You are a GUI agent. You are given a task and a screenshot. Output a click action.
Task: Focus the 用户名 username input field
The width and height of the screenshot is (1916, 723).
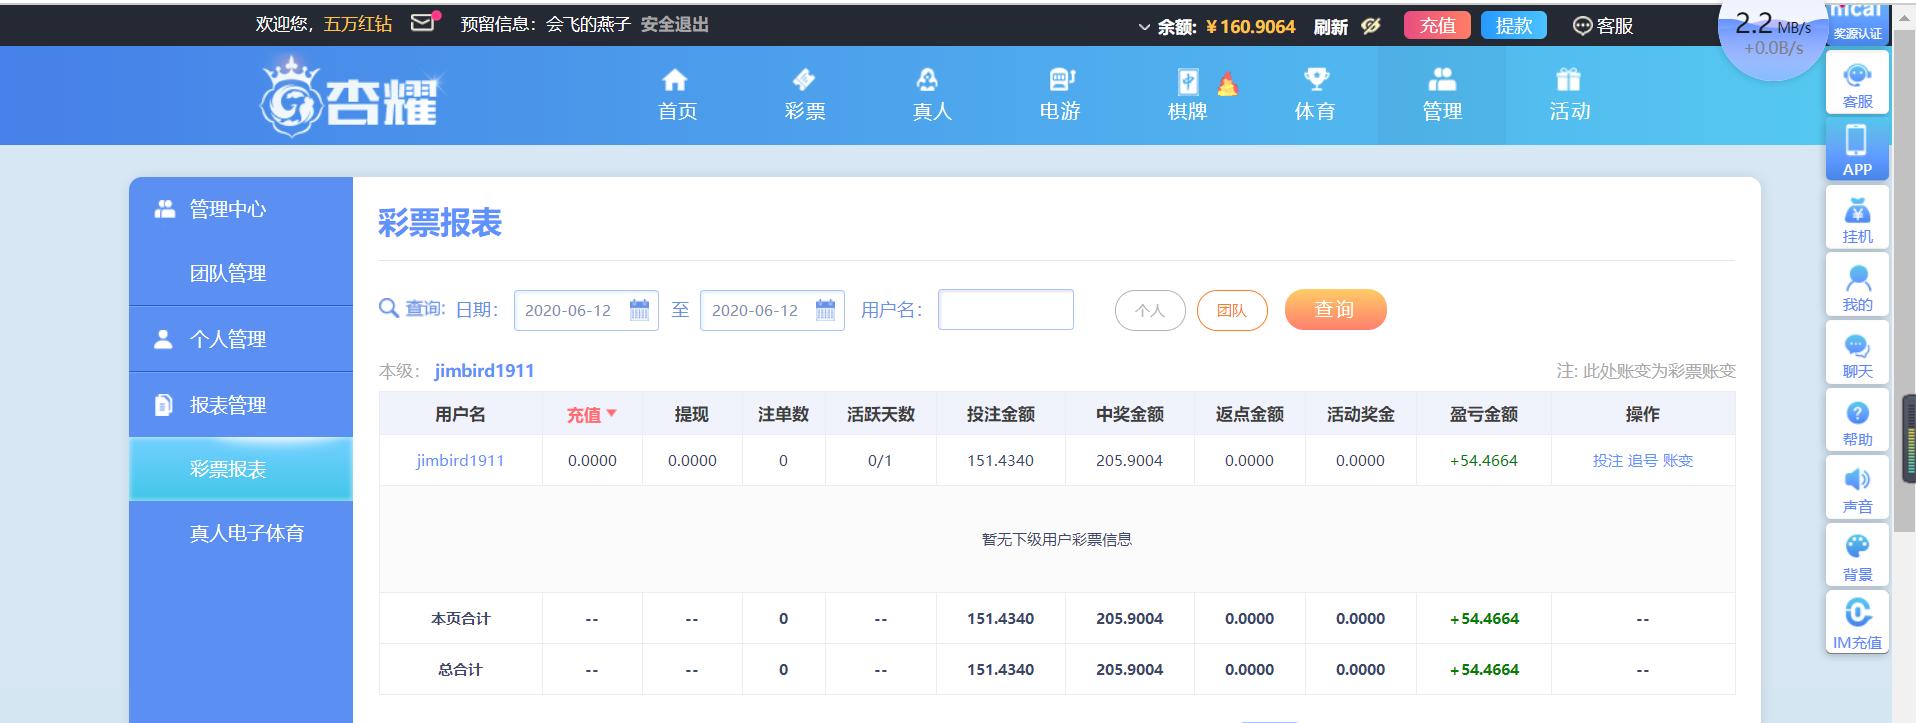[x=1006, y=310]
